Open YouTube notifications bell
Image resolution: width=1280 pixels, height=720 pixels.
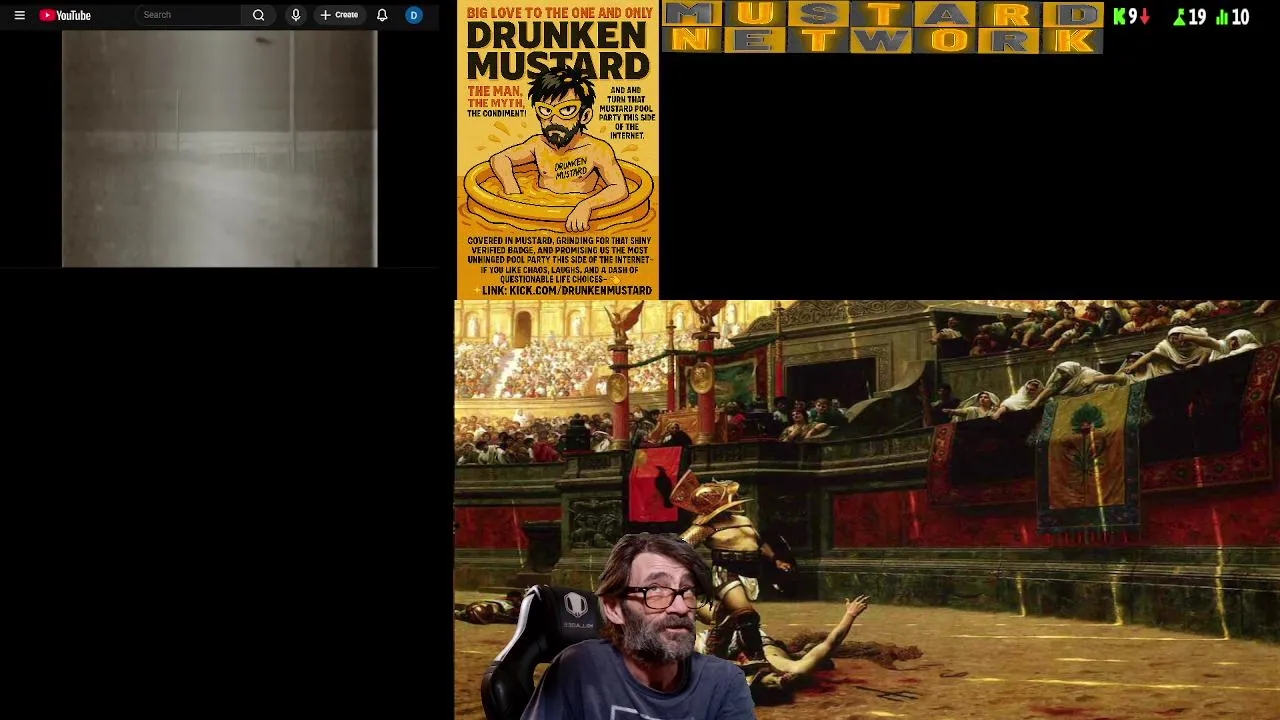pyautogui.click(x=382, y=15)
